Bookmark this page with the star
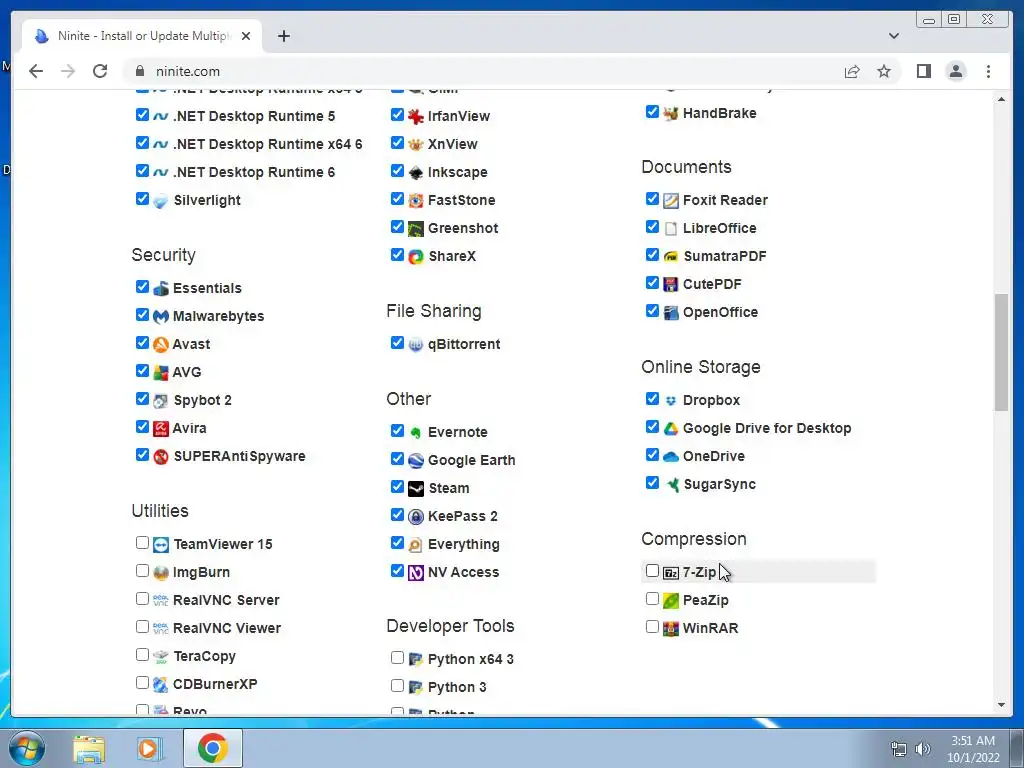 (884, 71)
